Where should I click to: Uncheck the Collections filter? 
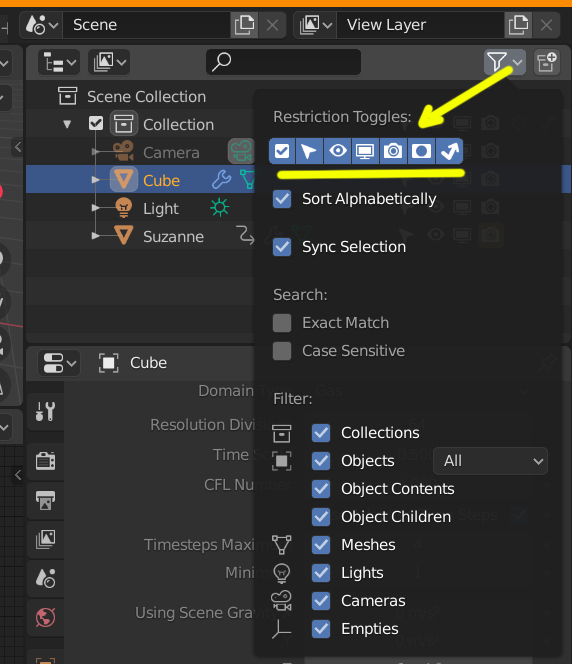(x=321, y=433)
